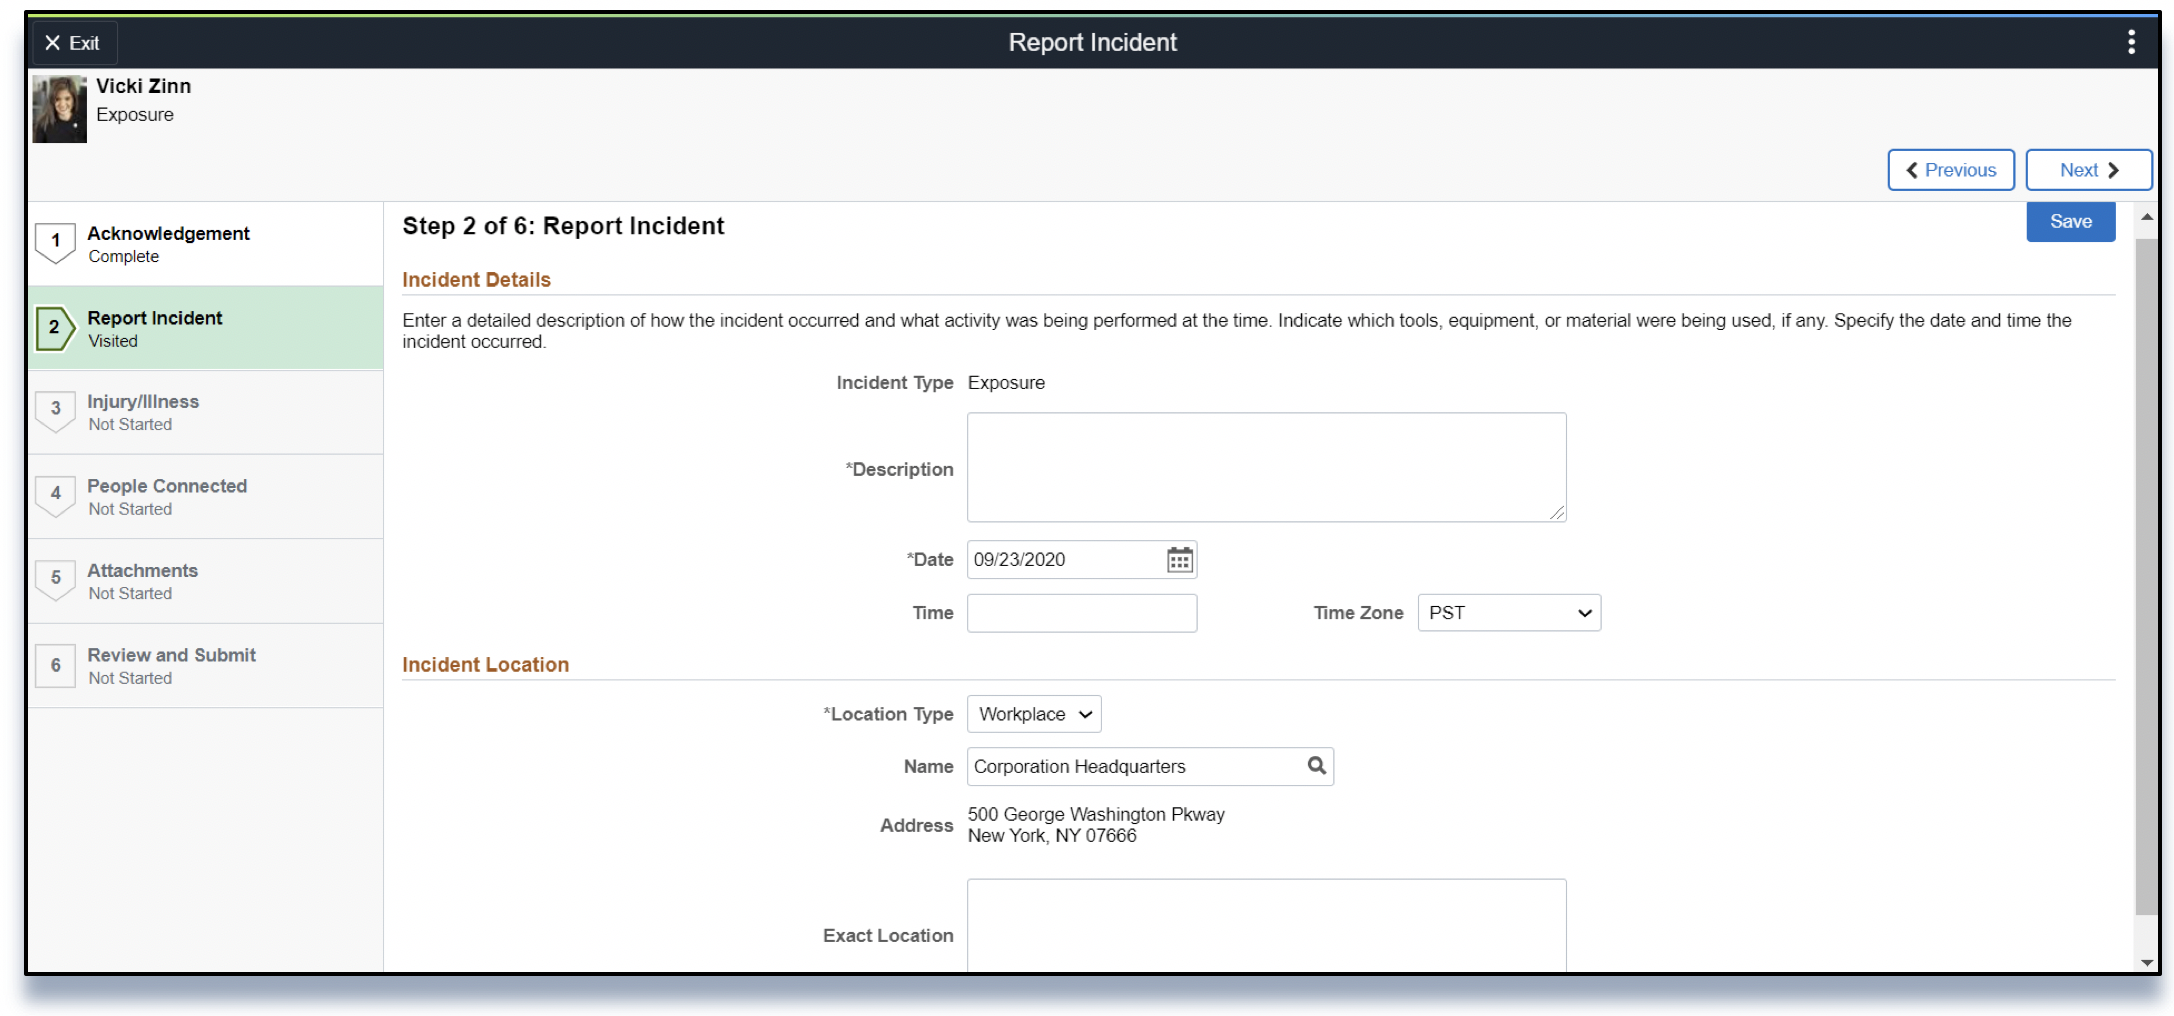Screen dimensions: 2174x1016
Task: Focus the Time input field
Action: coord(1081,613)
